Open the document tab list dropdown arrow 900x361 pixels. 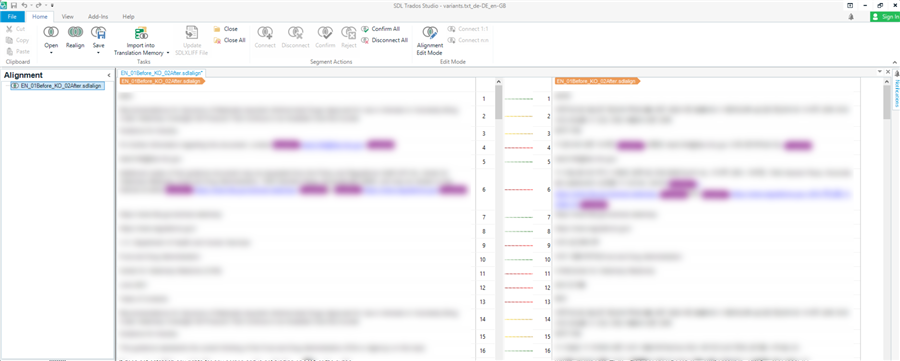pyautogui.click(x=880, y=72)
